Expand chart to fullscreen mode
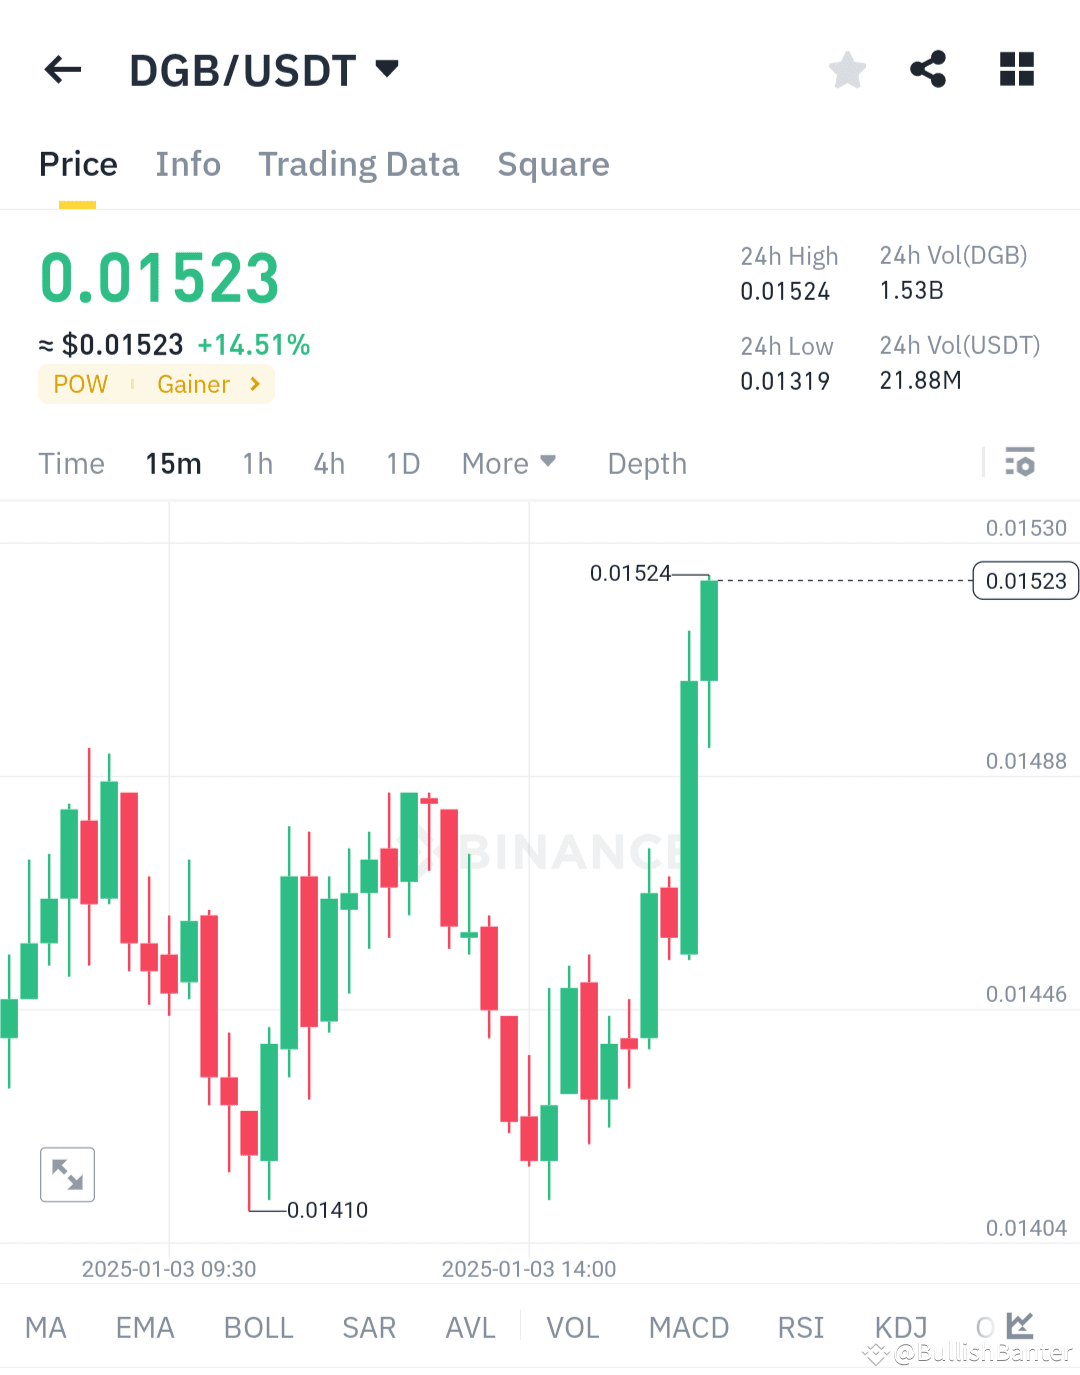Screen dimensions: 1080x1375 click(x=67, y=1174)
